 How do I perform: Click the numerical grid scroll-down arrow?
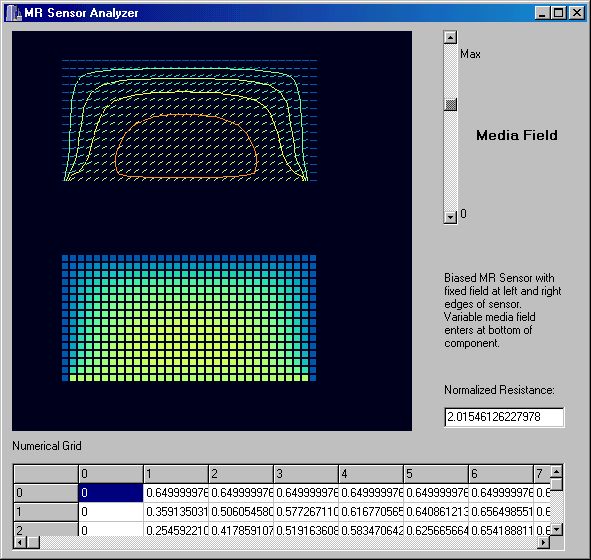556,529
